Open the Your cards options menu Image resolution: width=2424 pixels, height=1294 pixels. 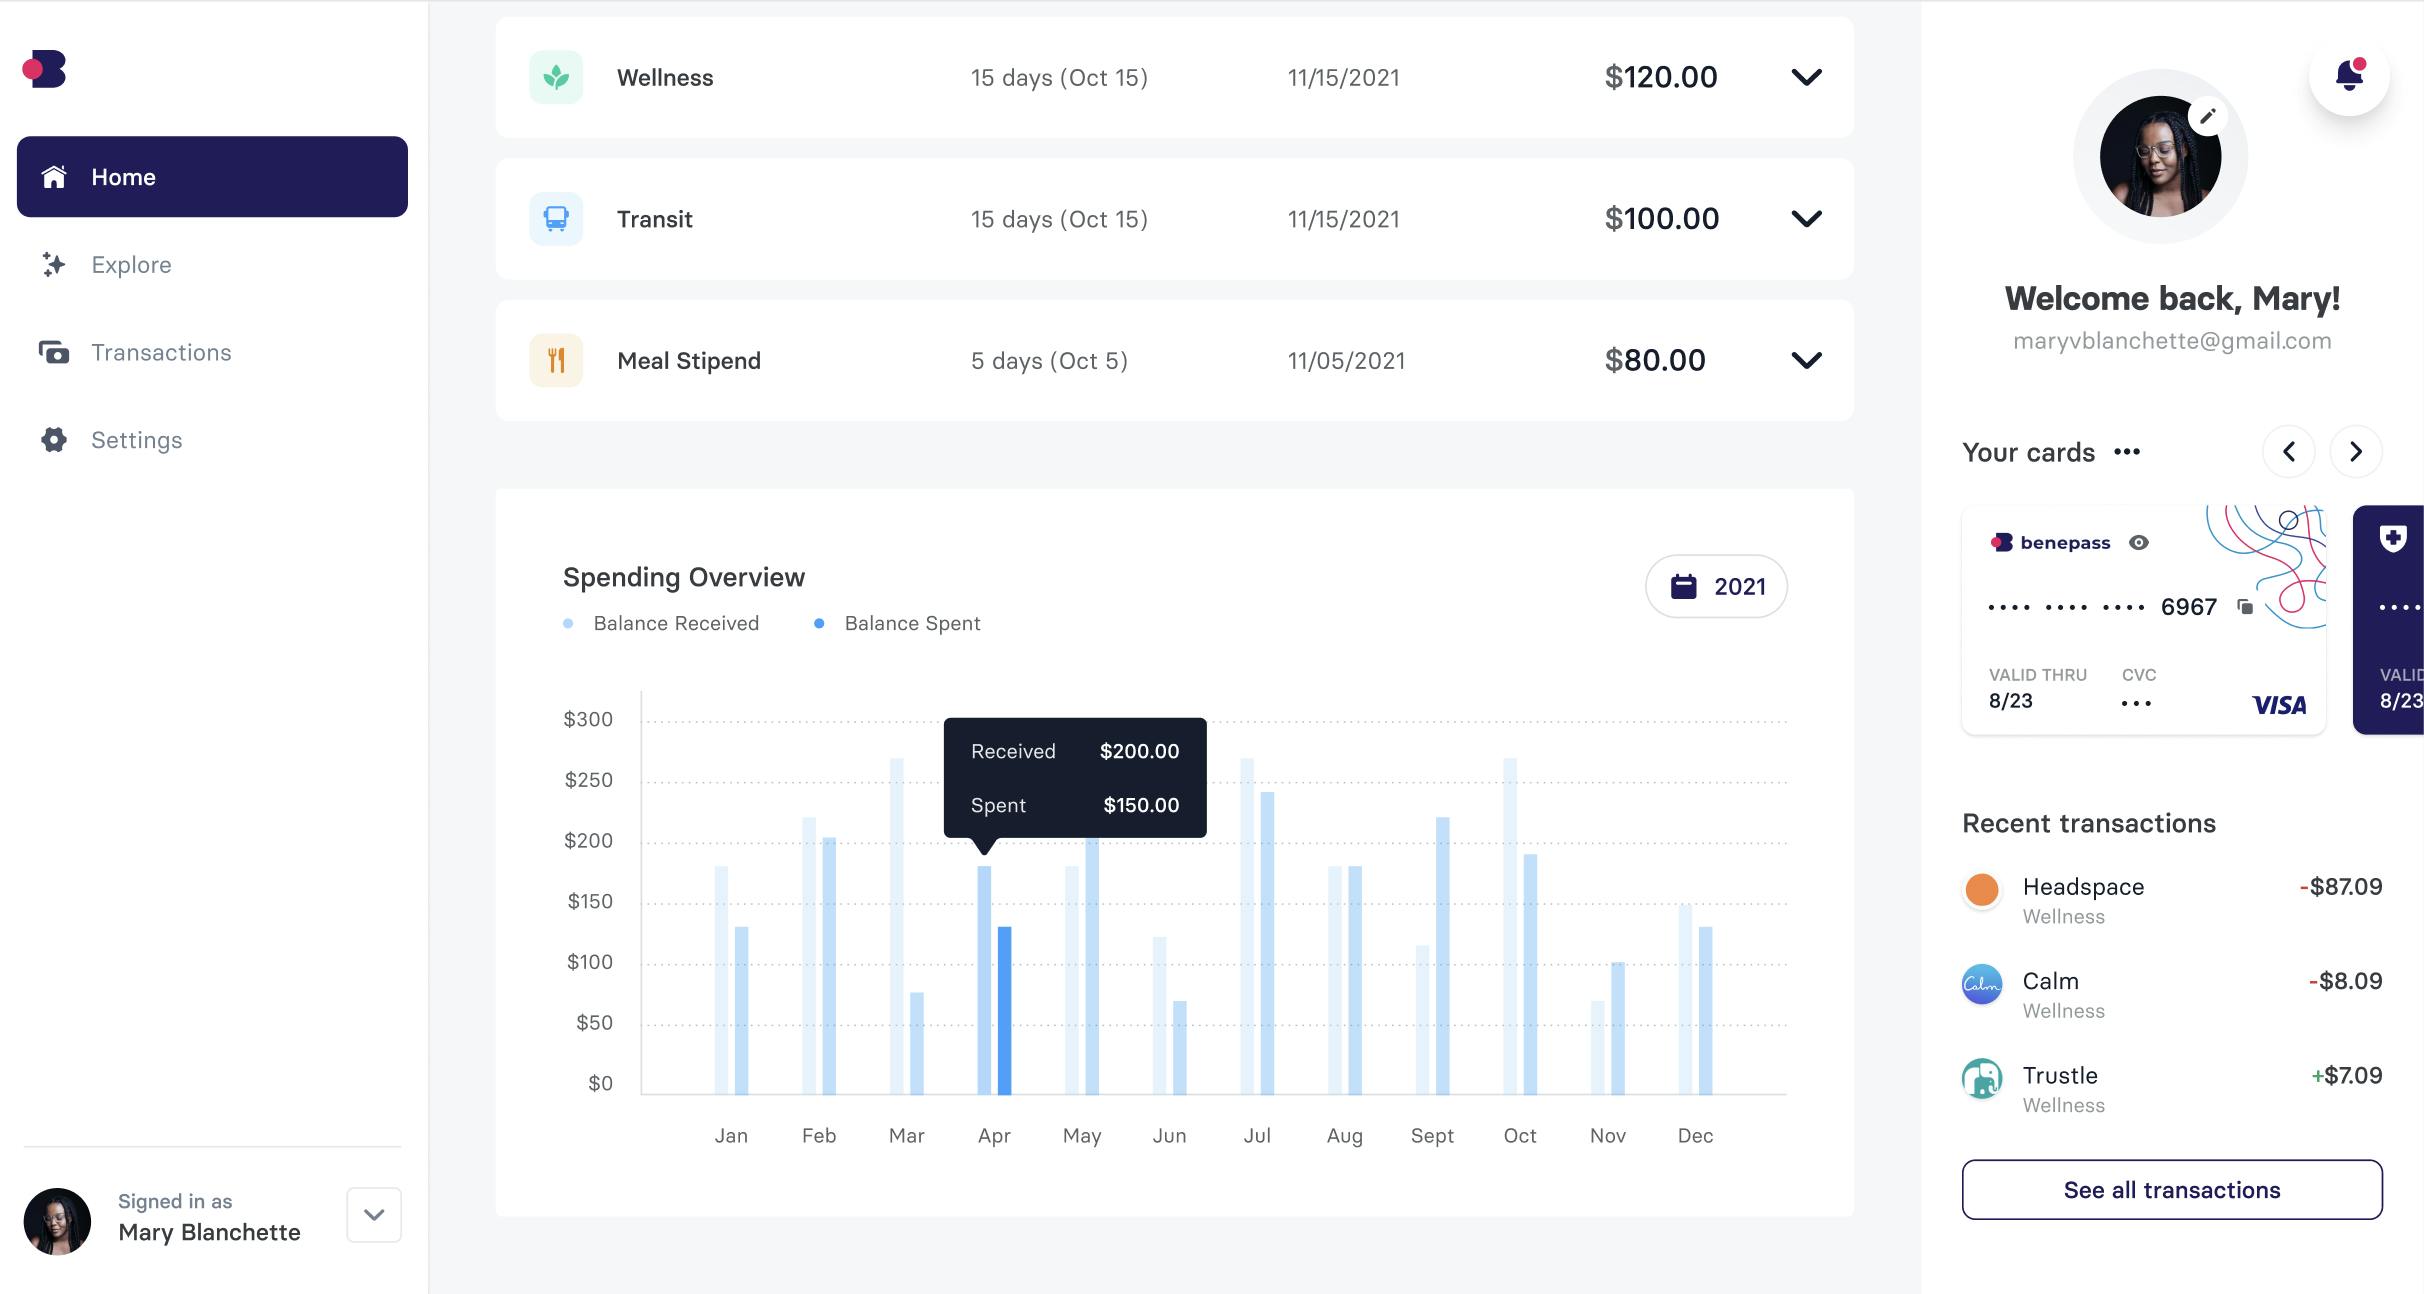2128,452
